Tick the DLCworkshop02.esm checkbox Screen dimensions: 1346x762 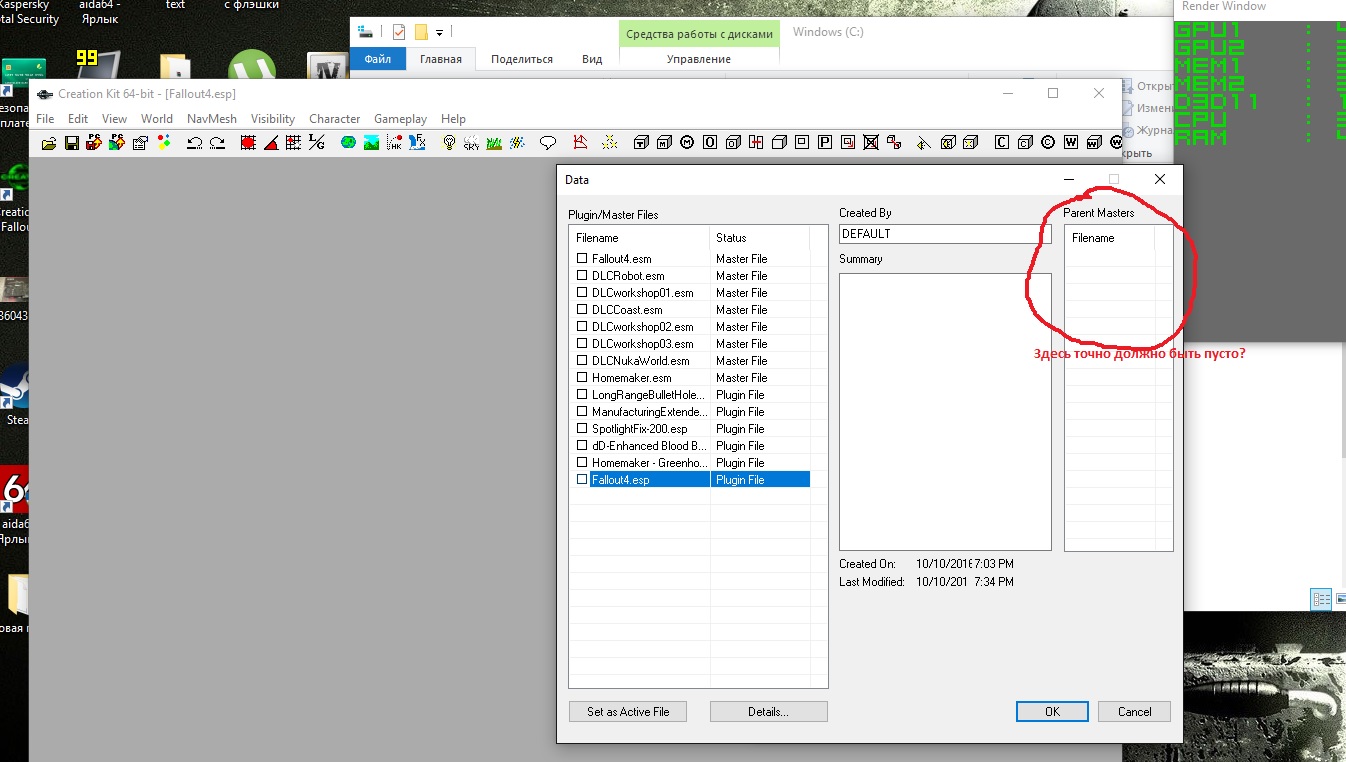[x=582, y=327]
